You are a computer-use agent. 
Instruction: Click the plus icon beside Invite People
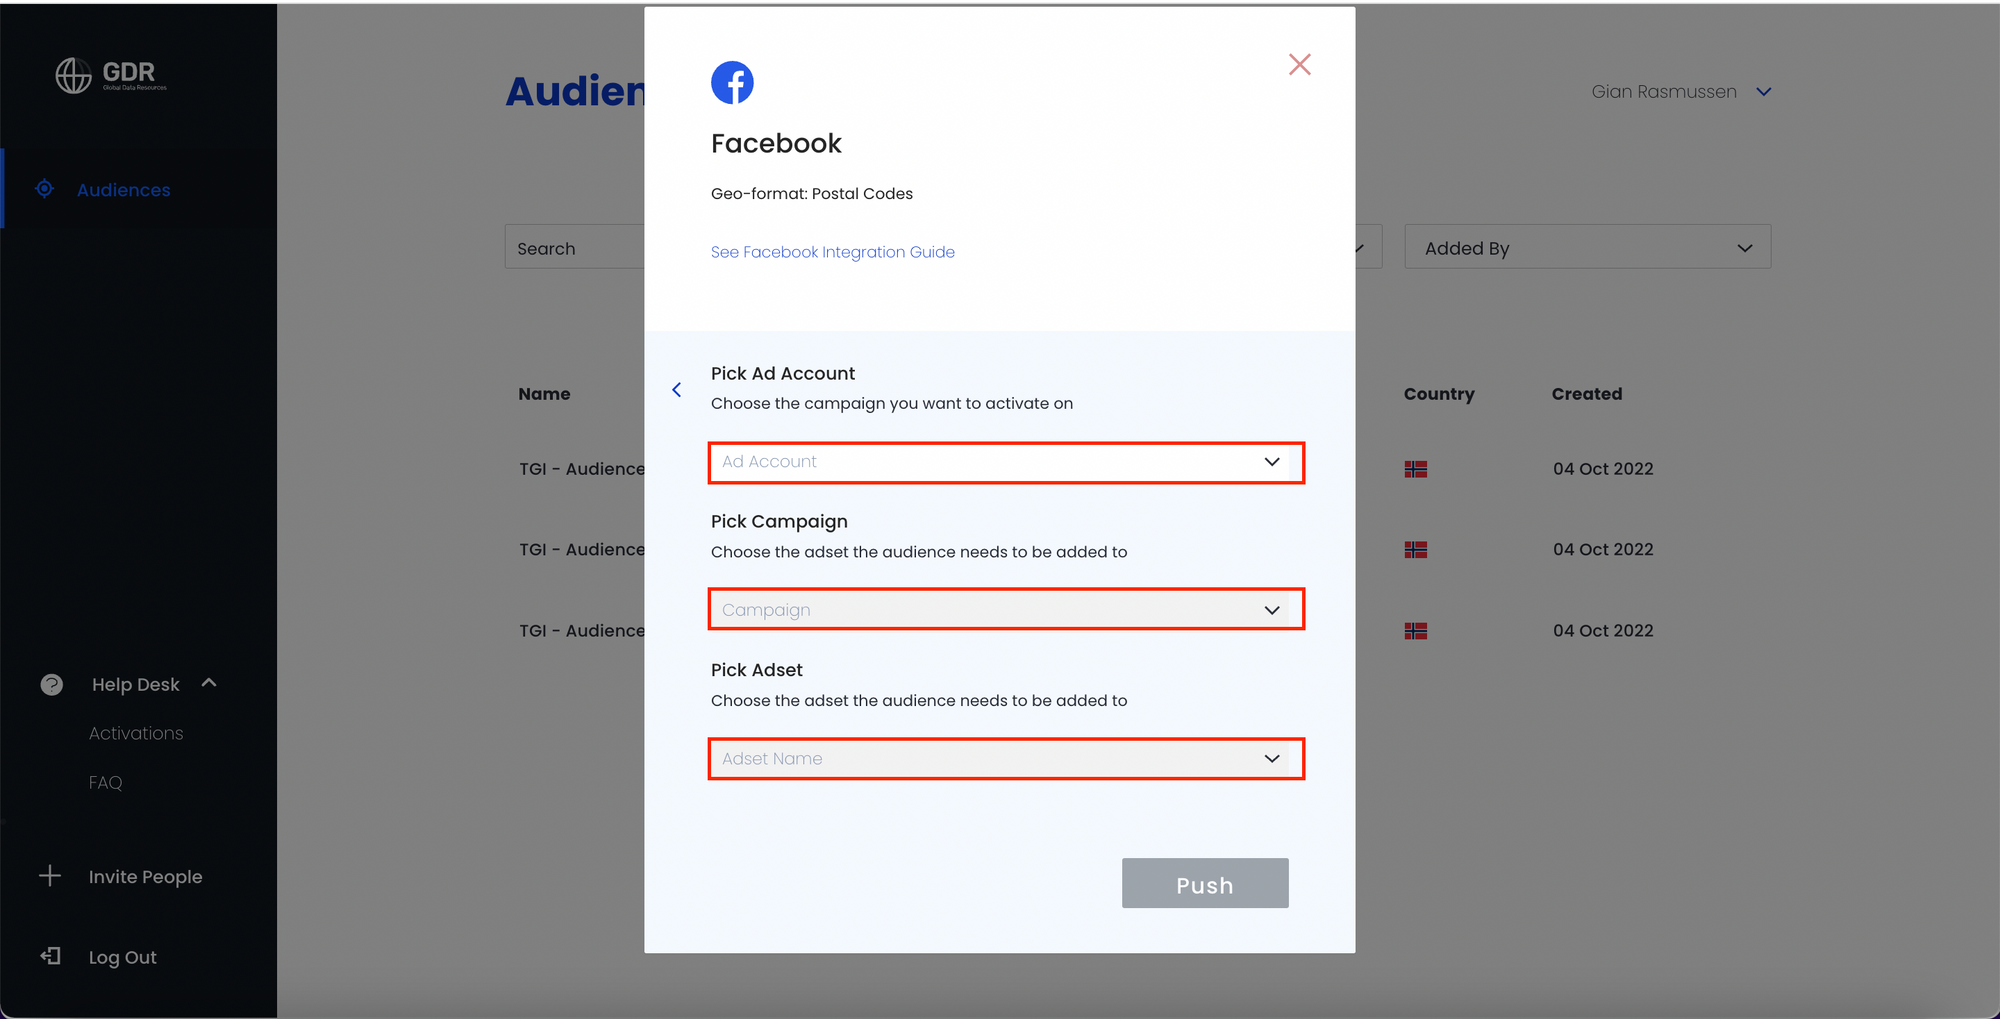pos(50,876)
